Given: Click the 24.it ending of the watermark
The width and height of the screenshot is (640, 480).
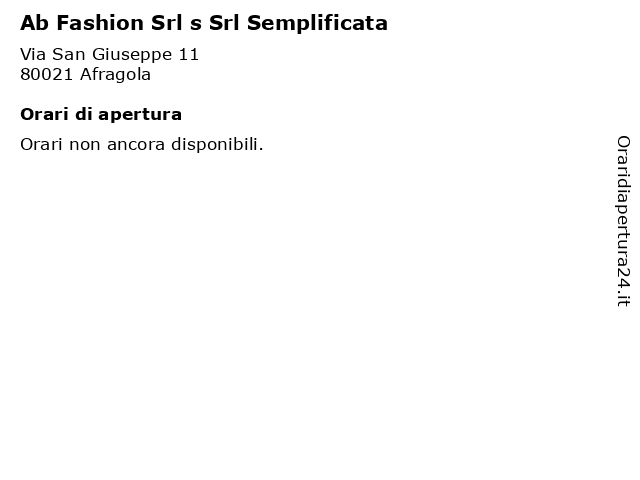Looking at the screenshot, I should coord(623,287).
